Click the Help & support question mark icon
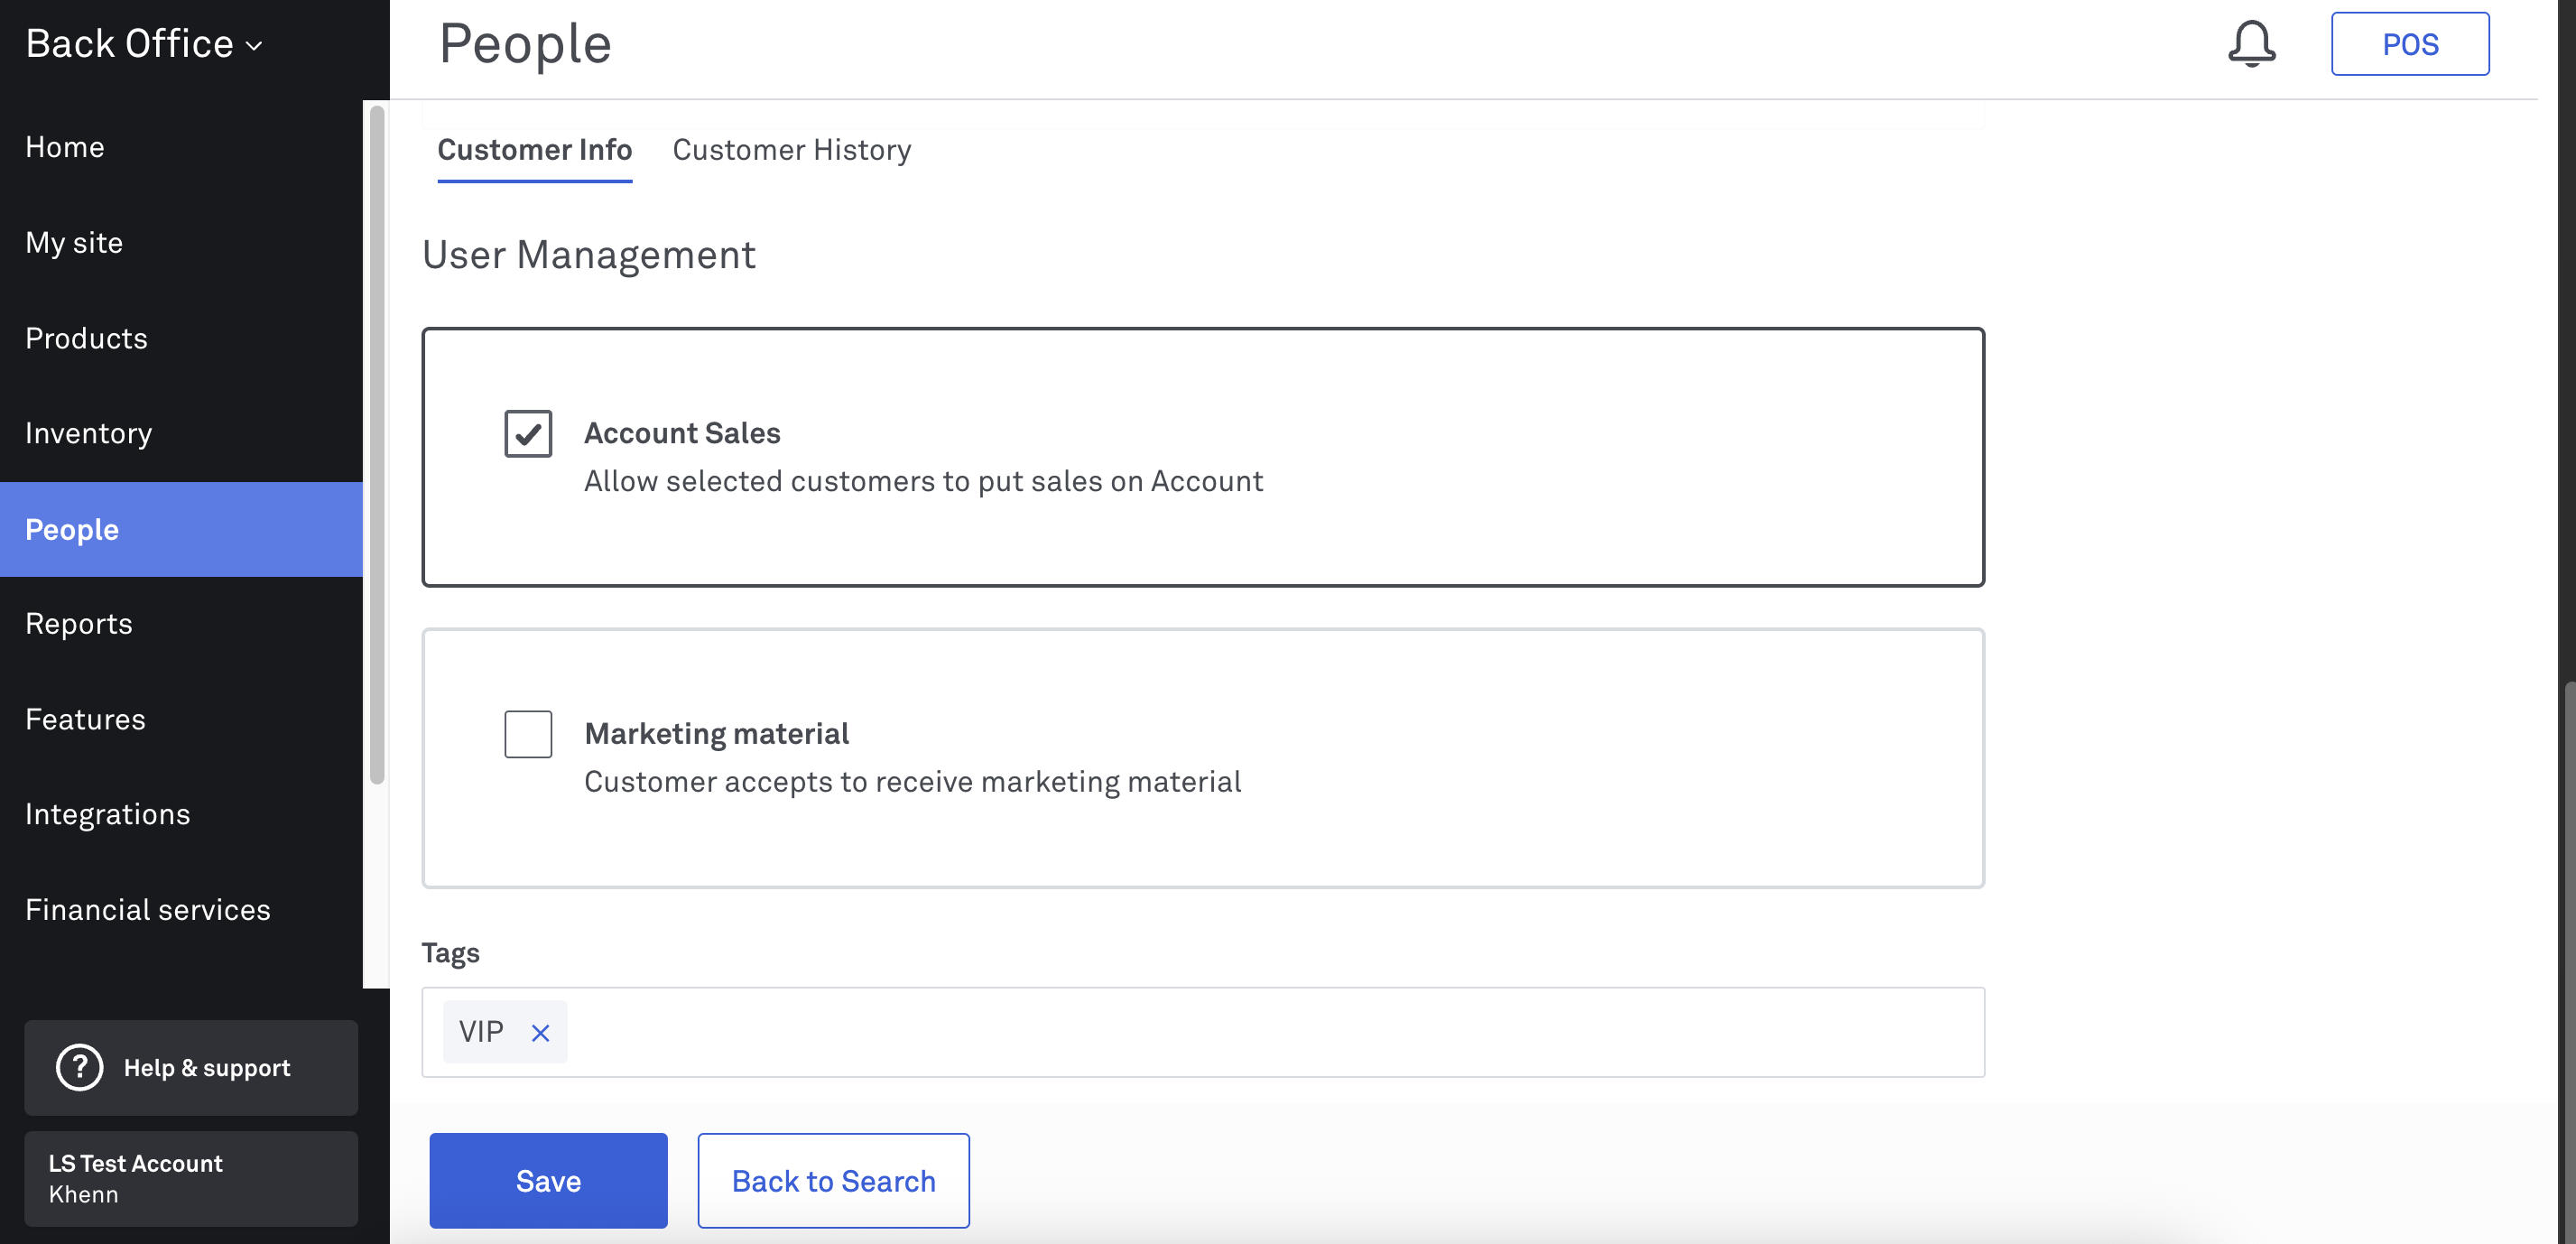The height and width of the screenshot is (1244, 2576). pyautogui.click(x=80, y=1067)
